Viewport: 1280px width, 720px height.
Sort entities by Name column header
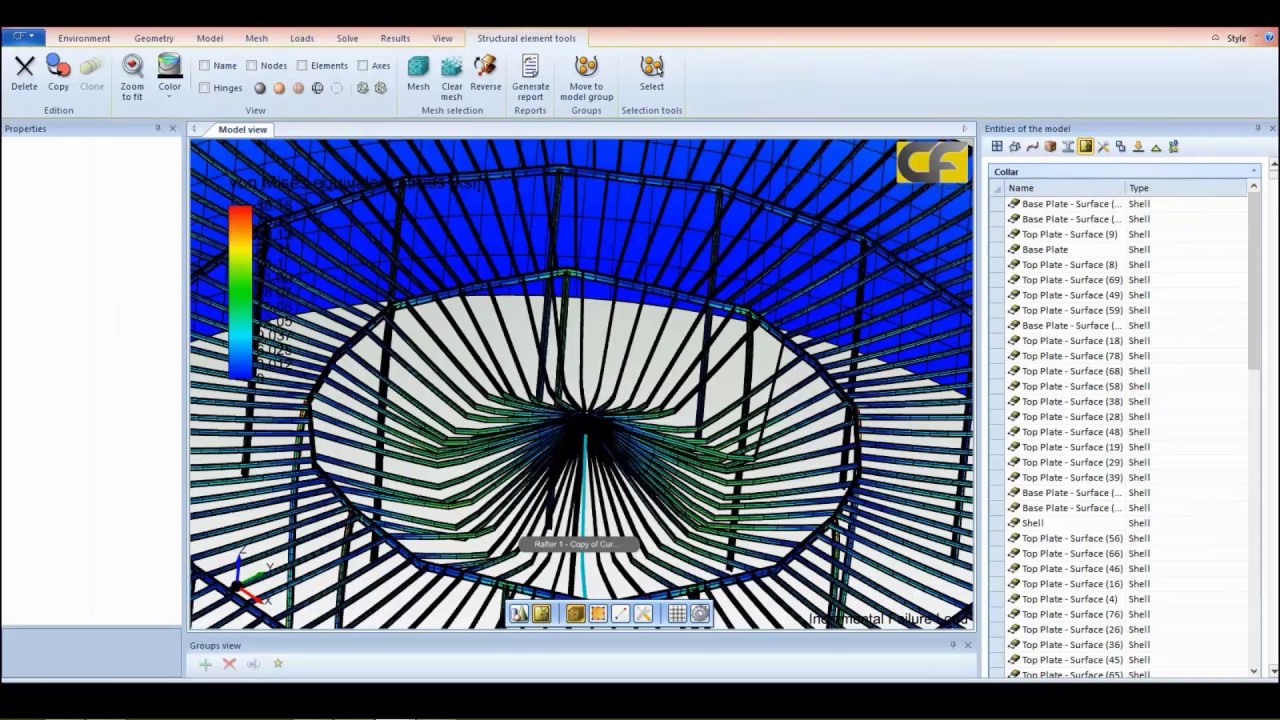[1063, 188]
